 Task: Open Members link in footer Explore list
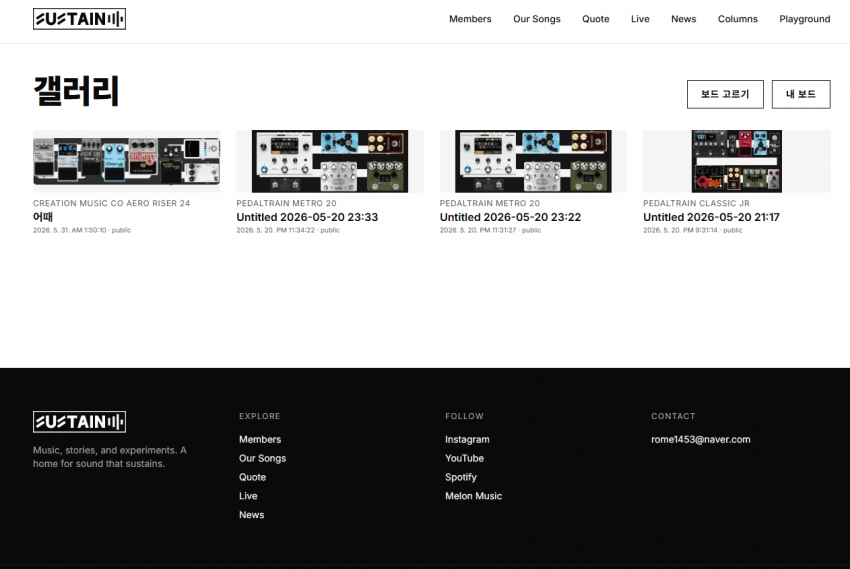[x=260, y=439]
